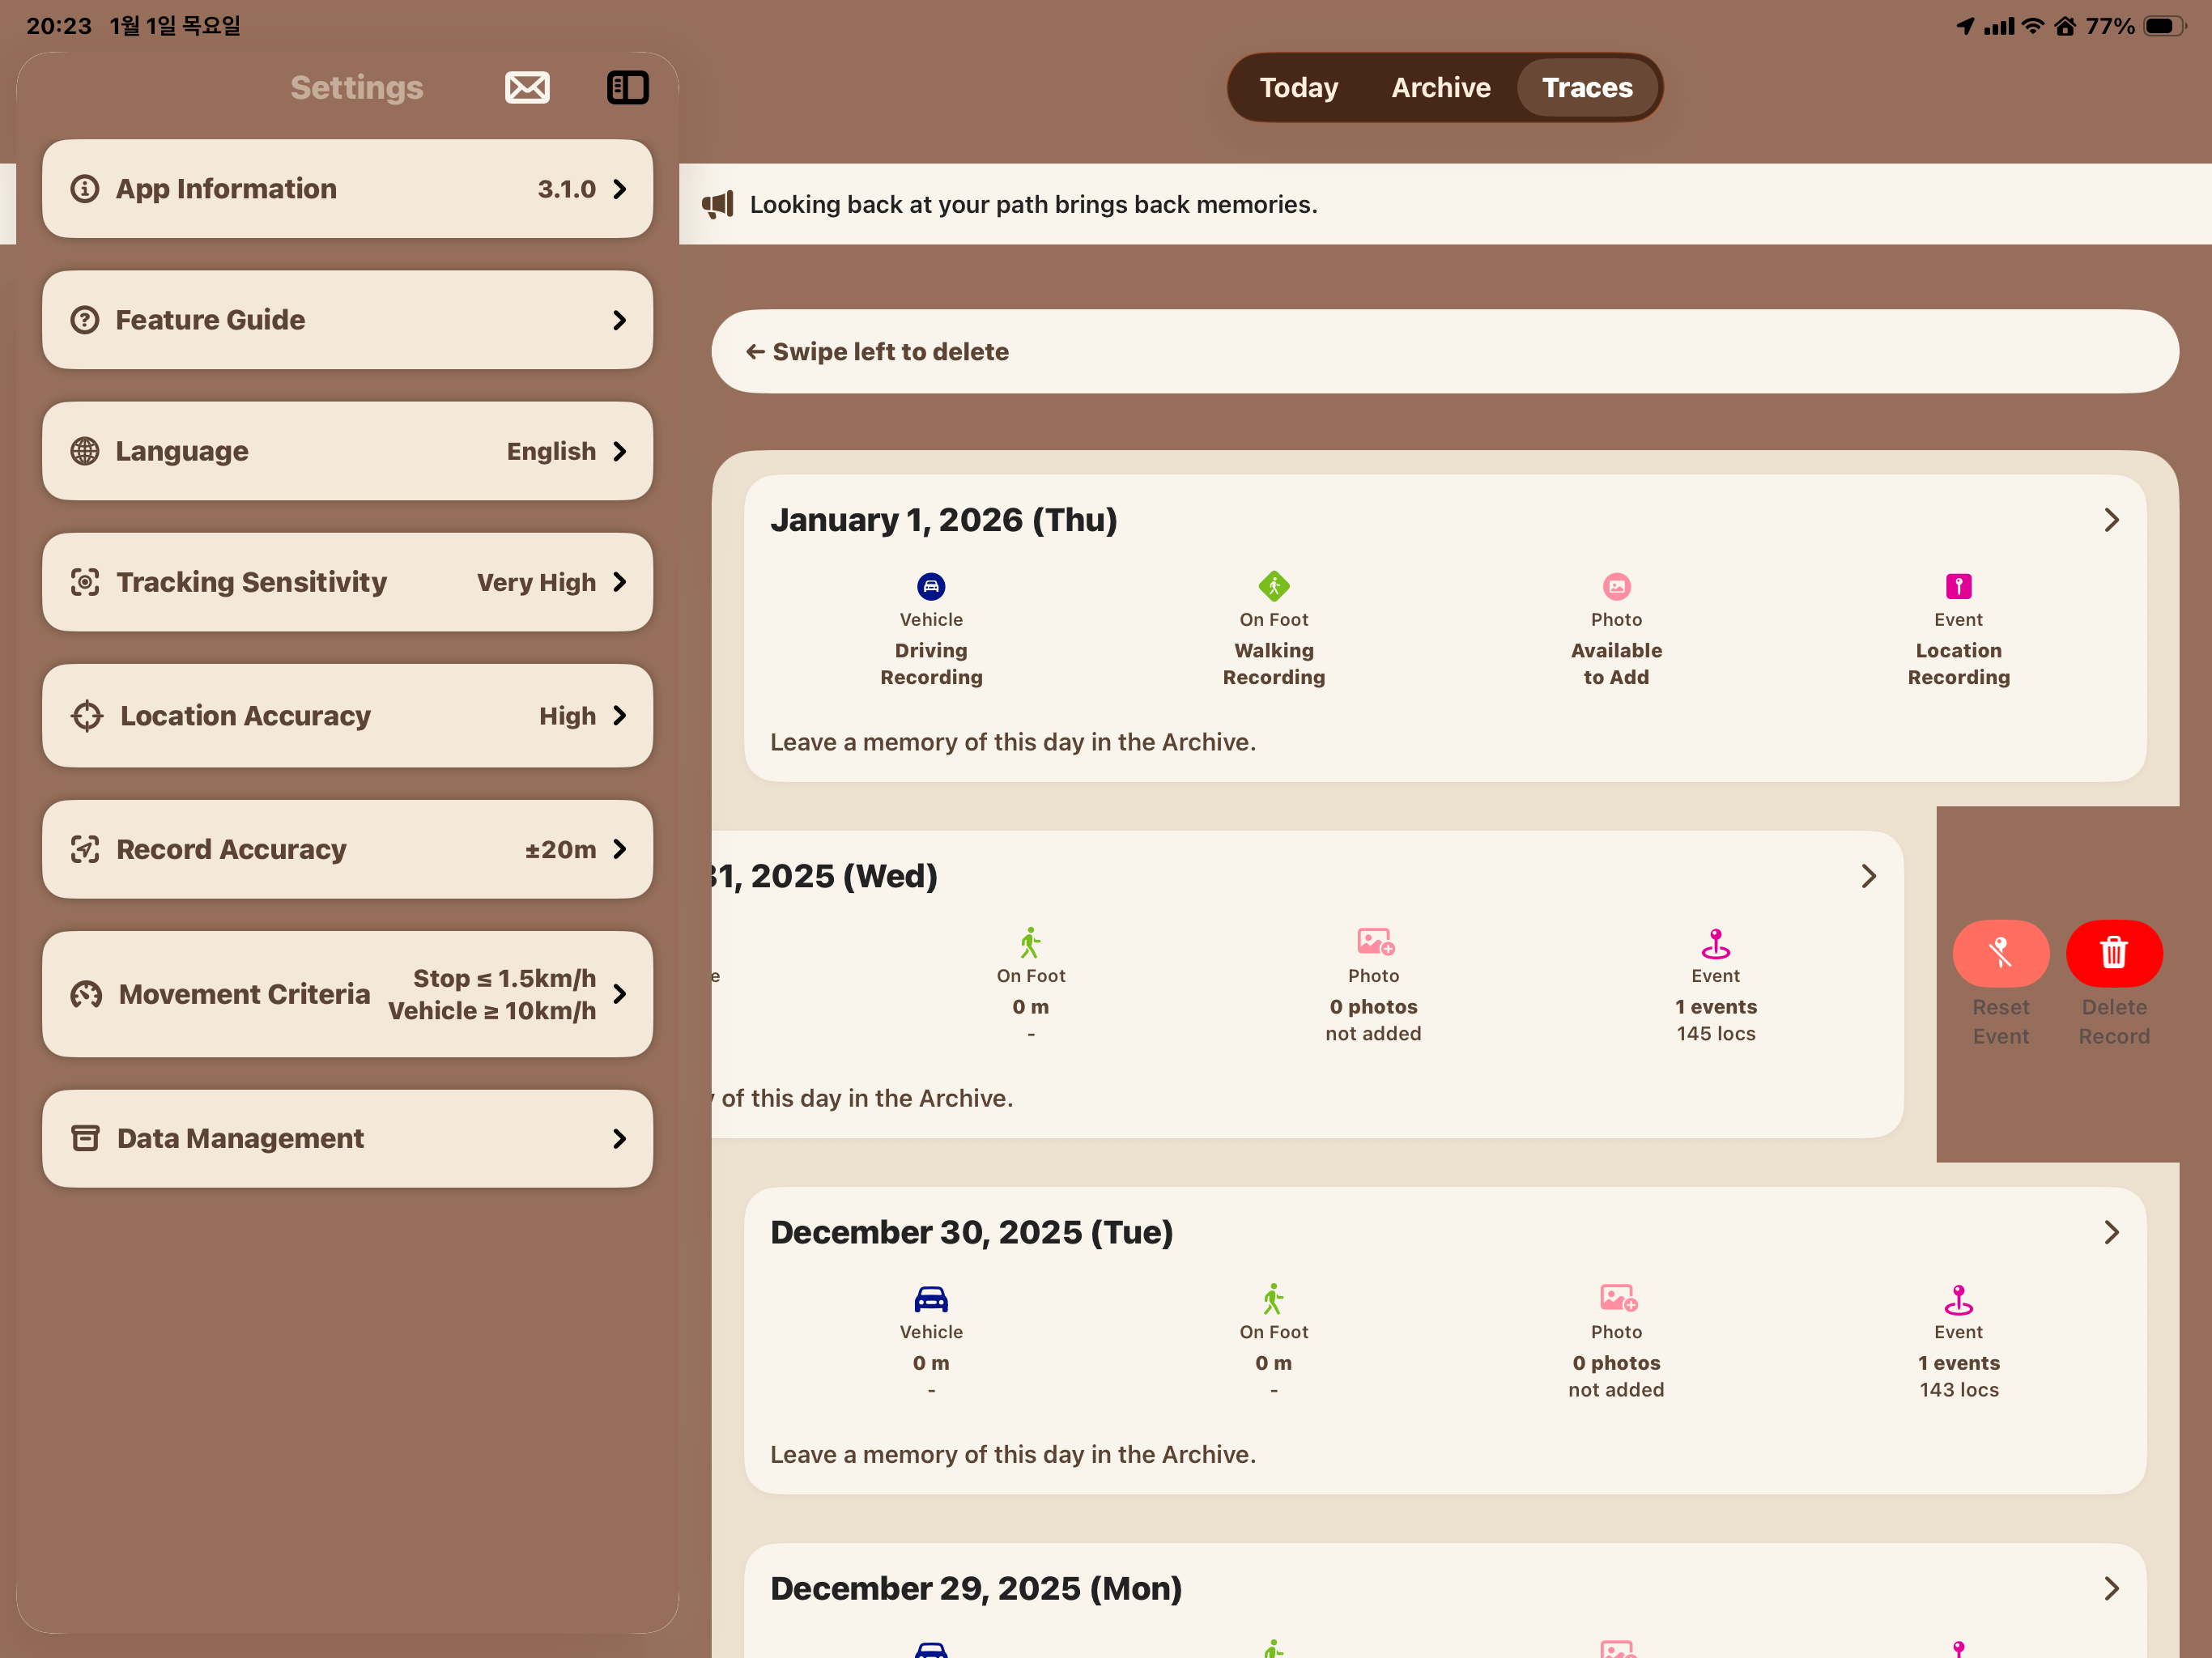Tap the Reset Event red pin button
2212x1658 pixels.
tap(2000, 952)
